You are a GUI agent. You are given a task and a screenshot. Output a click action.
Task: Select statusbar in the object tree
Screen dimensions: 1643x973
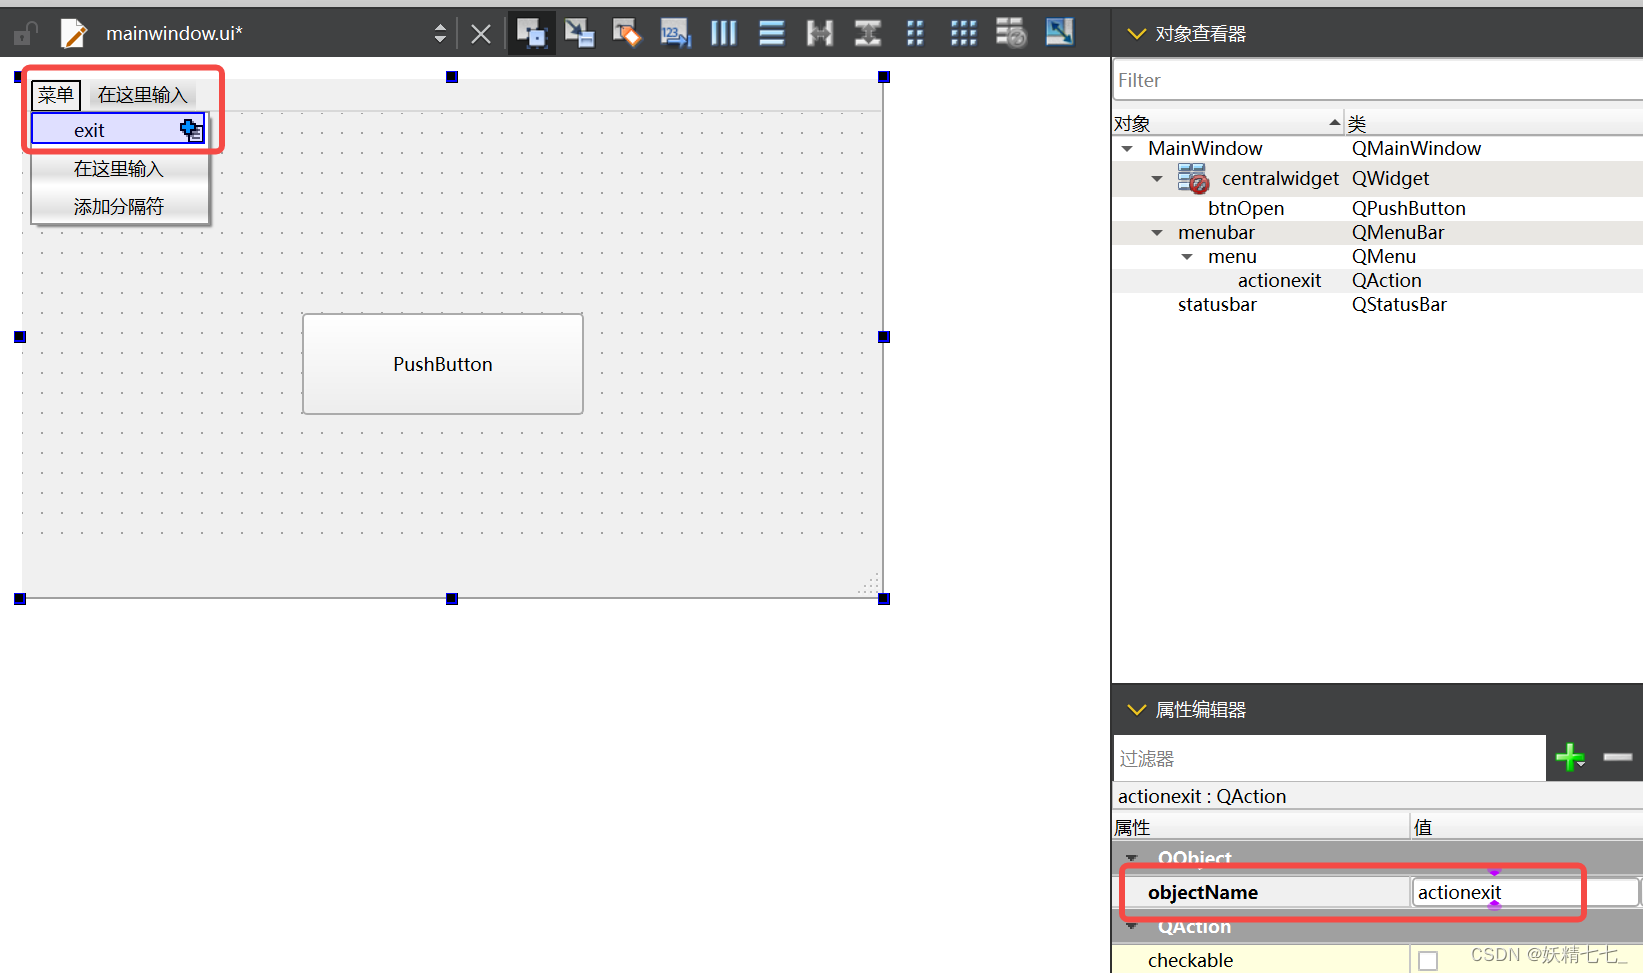click(x=1217, y=304)
